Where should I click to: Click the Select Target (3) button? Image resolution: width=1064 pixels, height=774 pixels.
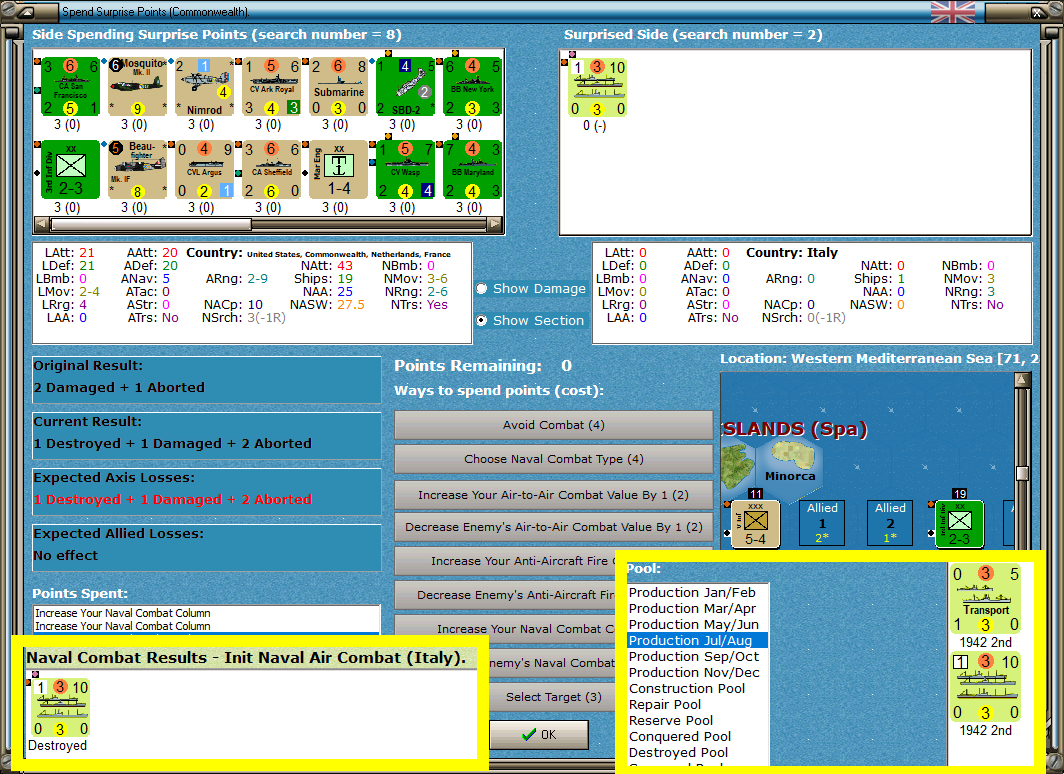[x=554, y=697]
